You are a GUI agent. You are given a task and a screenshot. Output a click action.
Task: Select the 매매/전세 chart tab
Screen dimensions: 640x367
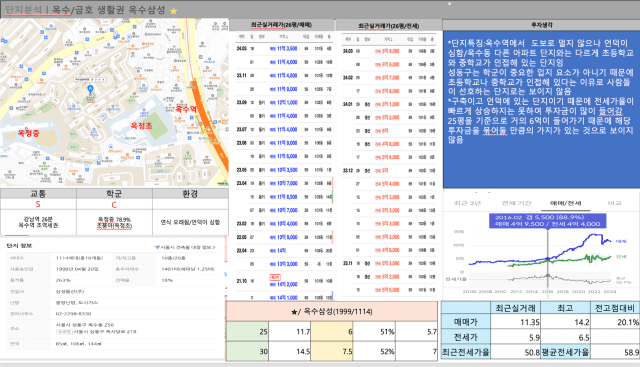pos(565,203)
